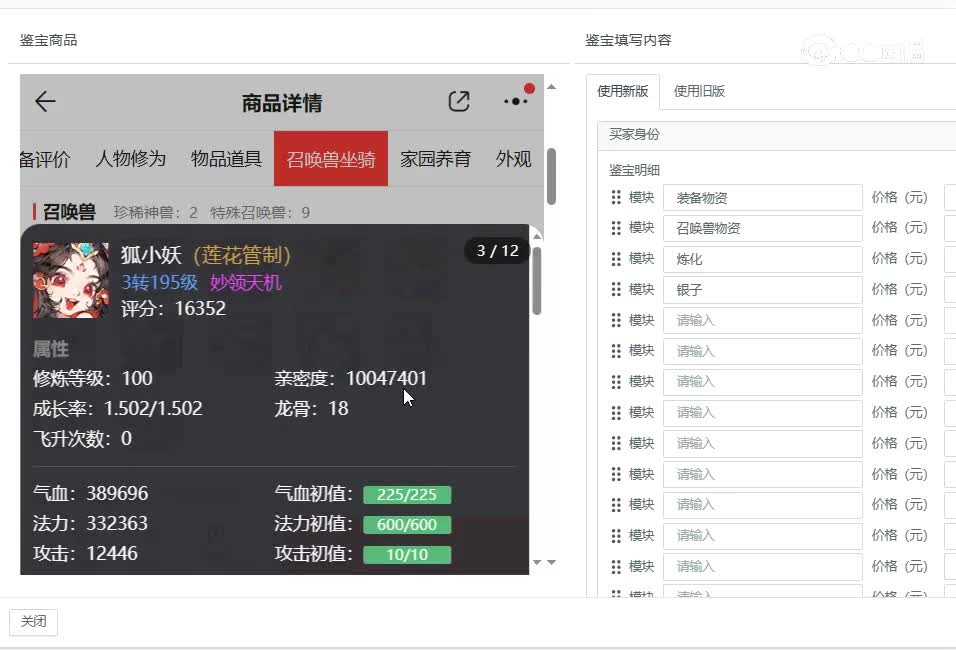956x650 pixels.
Task: Select the 使用新版 tab
Action: tap(625, 89)
